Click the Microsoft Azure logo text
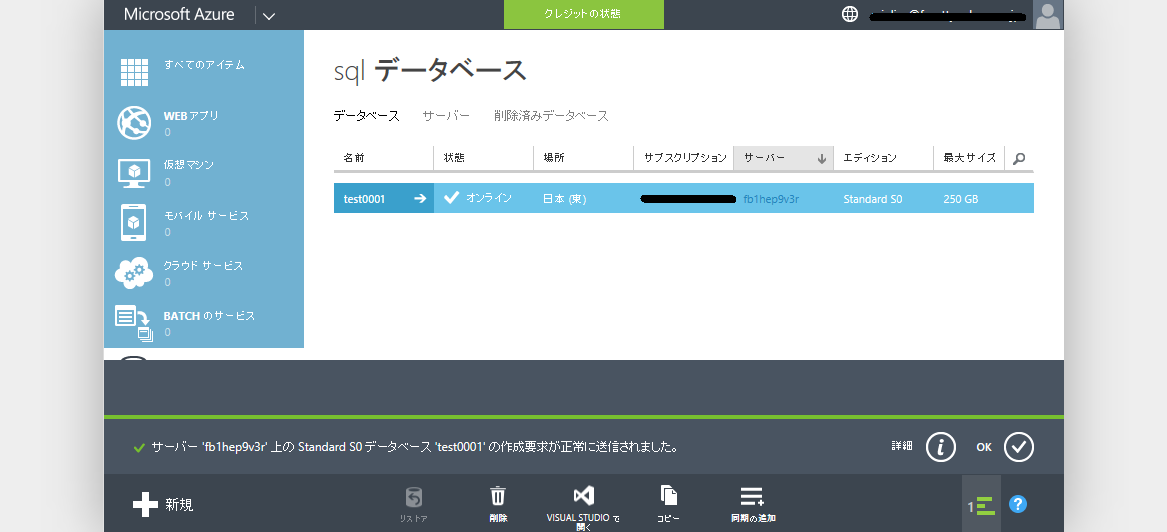Screen dimensions: 1167x532 click(x=179, y=14)
